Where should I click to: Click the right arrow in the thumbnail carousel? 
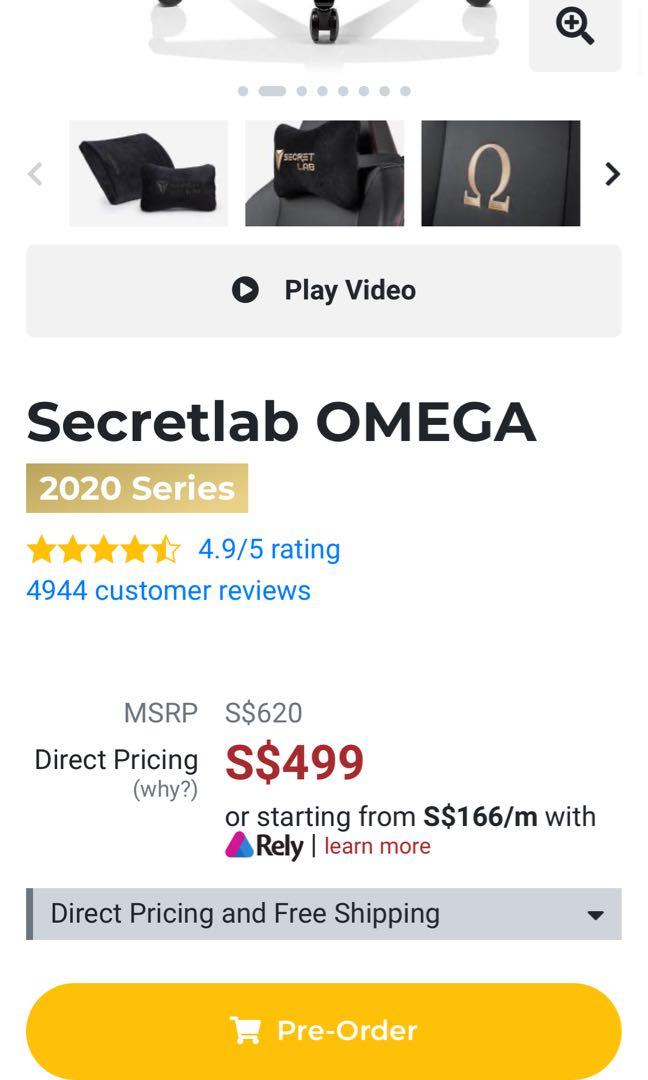[613, 173]
